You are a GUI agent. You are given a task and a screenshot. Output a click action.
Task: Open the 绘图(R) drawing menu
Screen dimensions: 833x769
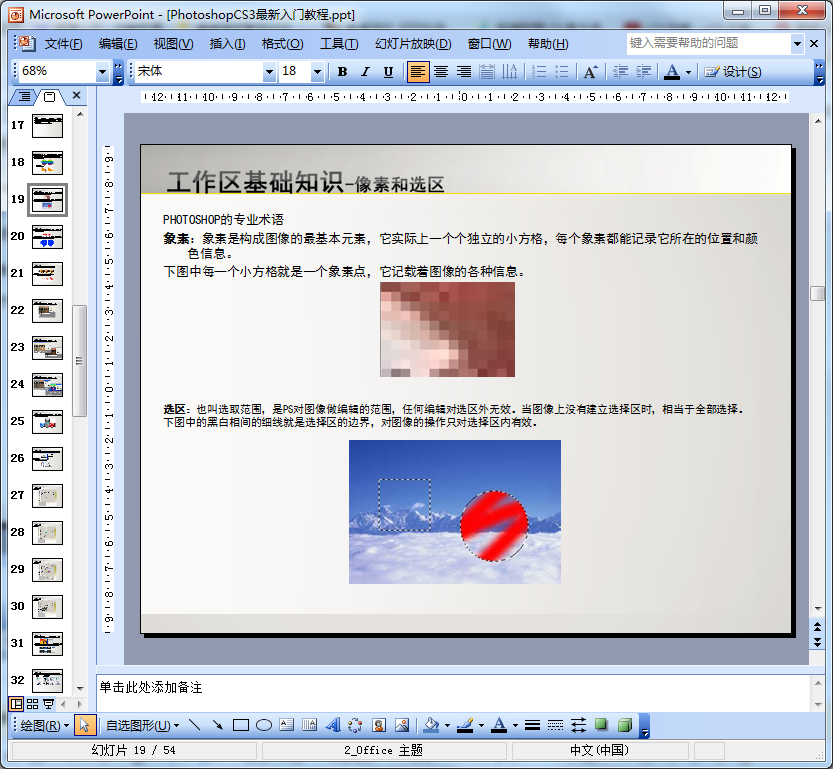pos(45,725)
